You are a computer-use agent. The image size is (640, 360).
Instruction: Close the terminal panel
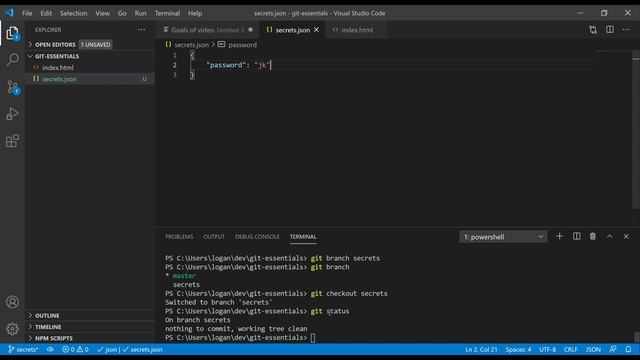(x=626, y=236)
